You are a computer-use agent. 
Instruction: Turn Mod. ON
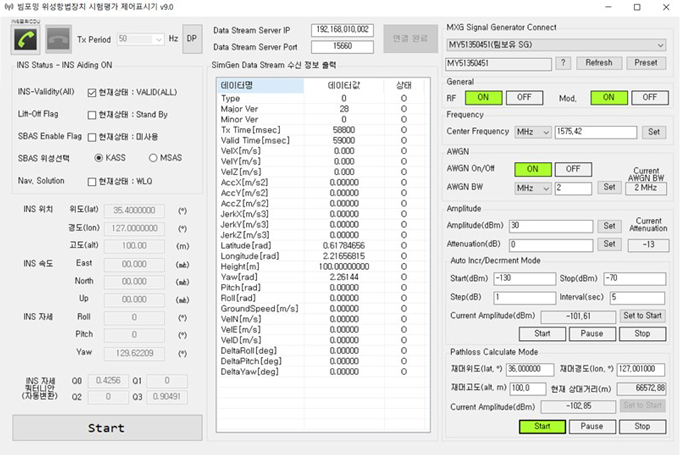click(x=609, y=98)
